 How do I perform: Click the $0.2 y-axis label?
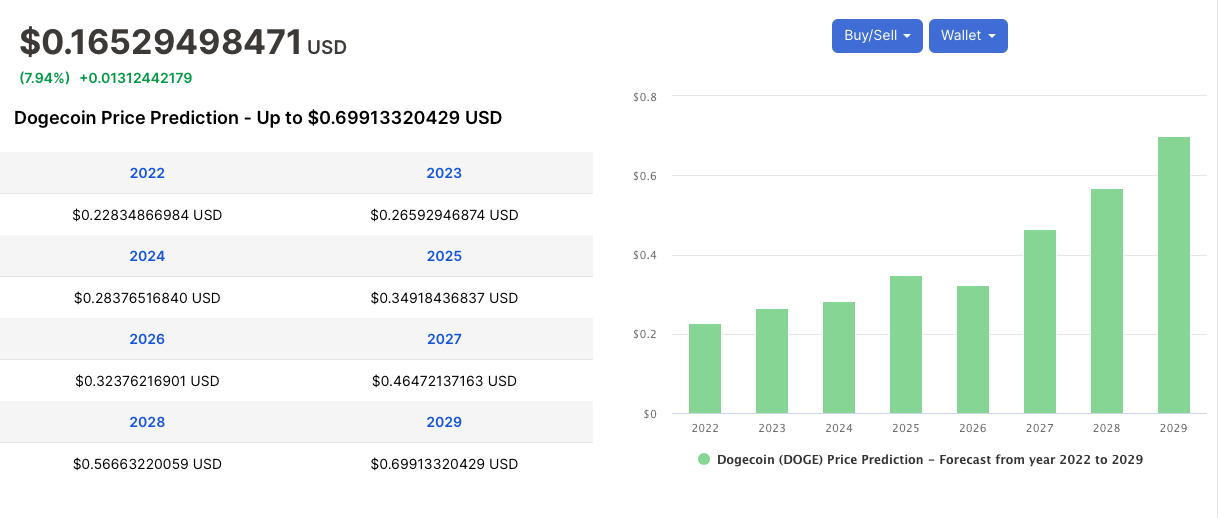click(645, 334)
